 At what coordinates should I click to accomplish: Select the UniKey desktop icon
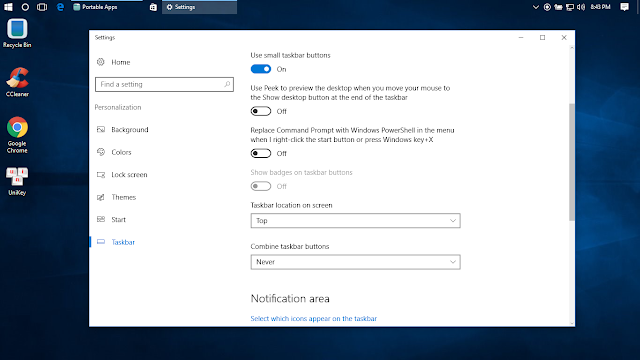pyautogui.click(x=17, y=181)
